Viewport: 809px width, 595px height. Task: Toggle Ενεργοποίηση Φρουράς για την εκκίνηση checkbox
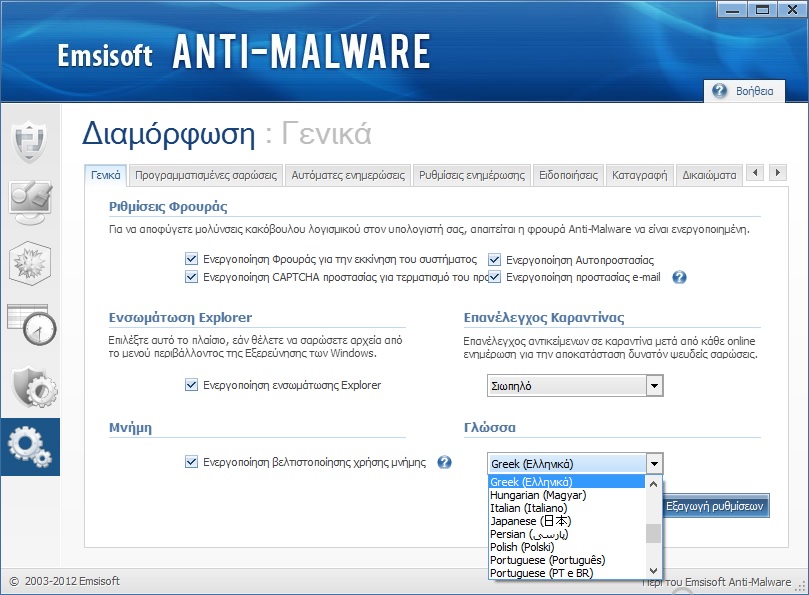click(x=191, y=259)
